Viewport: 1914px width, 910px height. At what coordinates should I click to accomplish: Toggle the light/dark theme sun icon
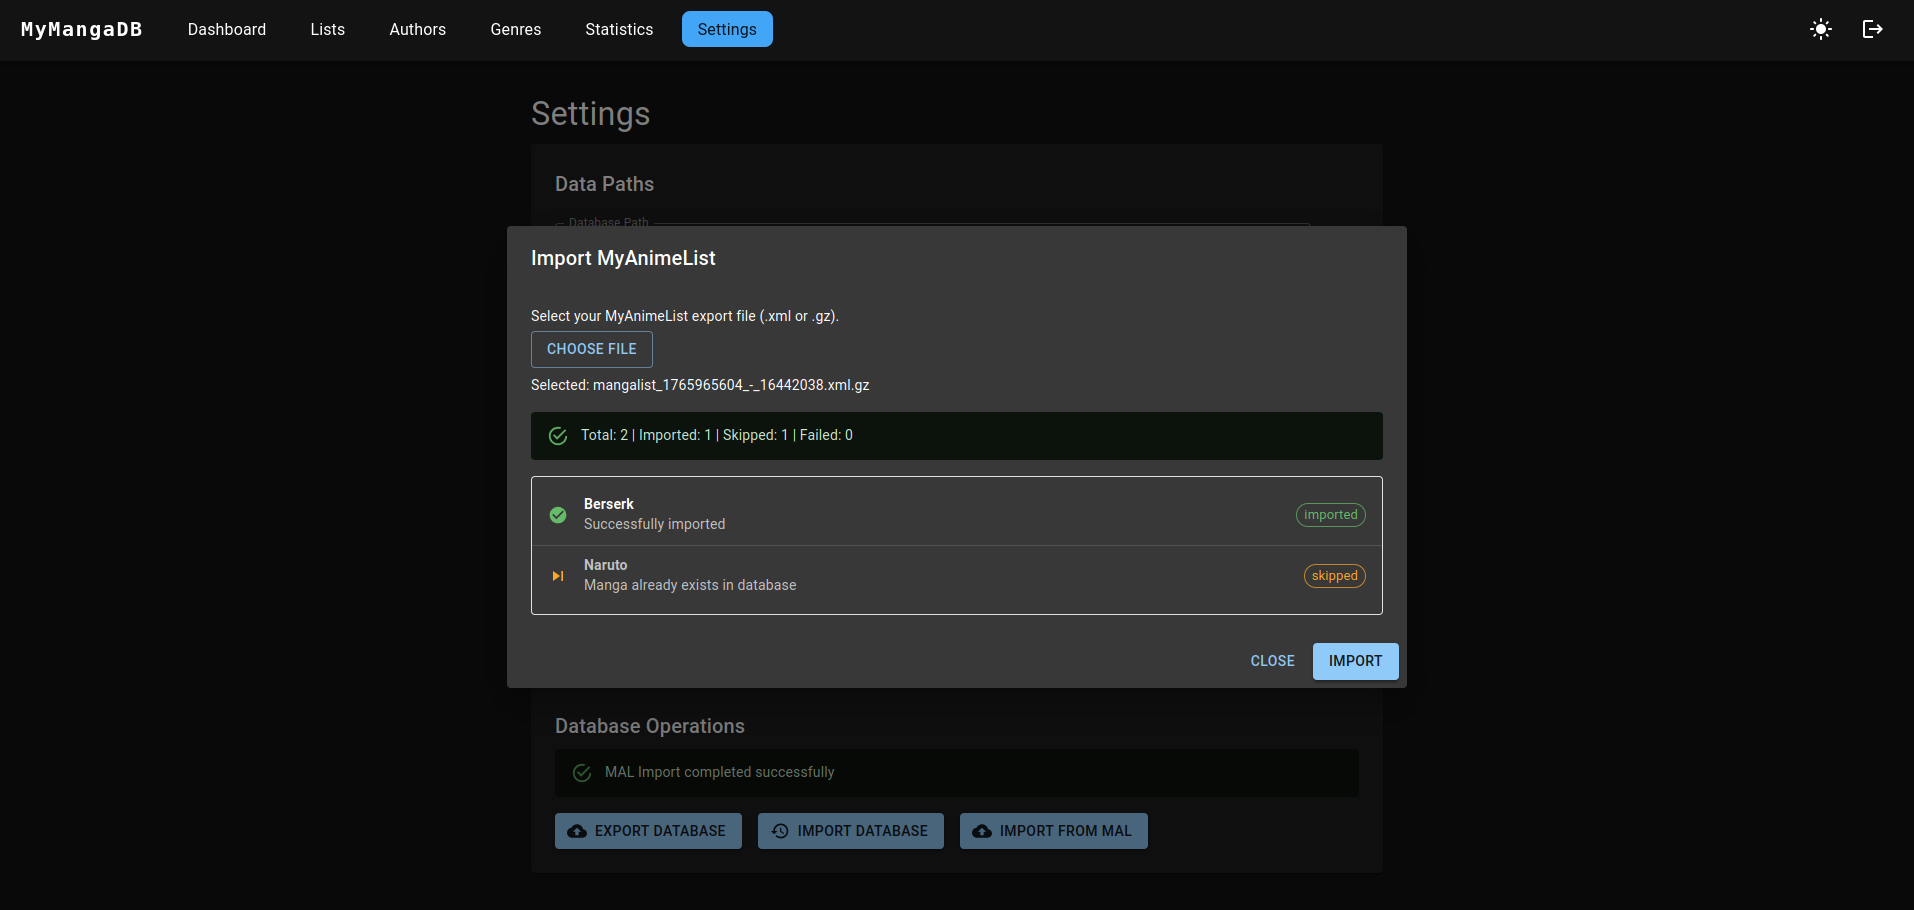tap(1821, 29)
